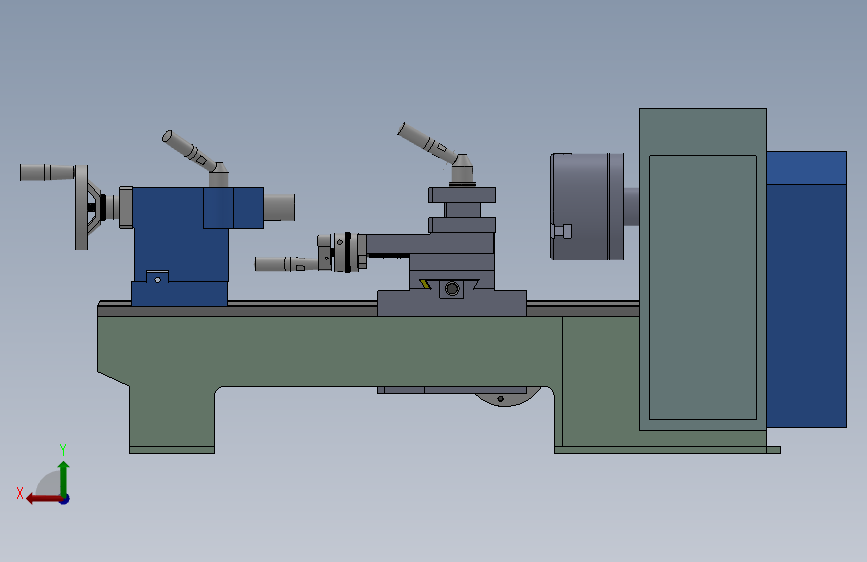Image resolution: width=867 pixels, height=562 pixels.
Task: Click the red X axis arrow of the triad
Action: (x=43, y=499)
